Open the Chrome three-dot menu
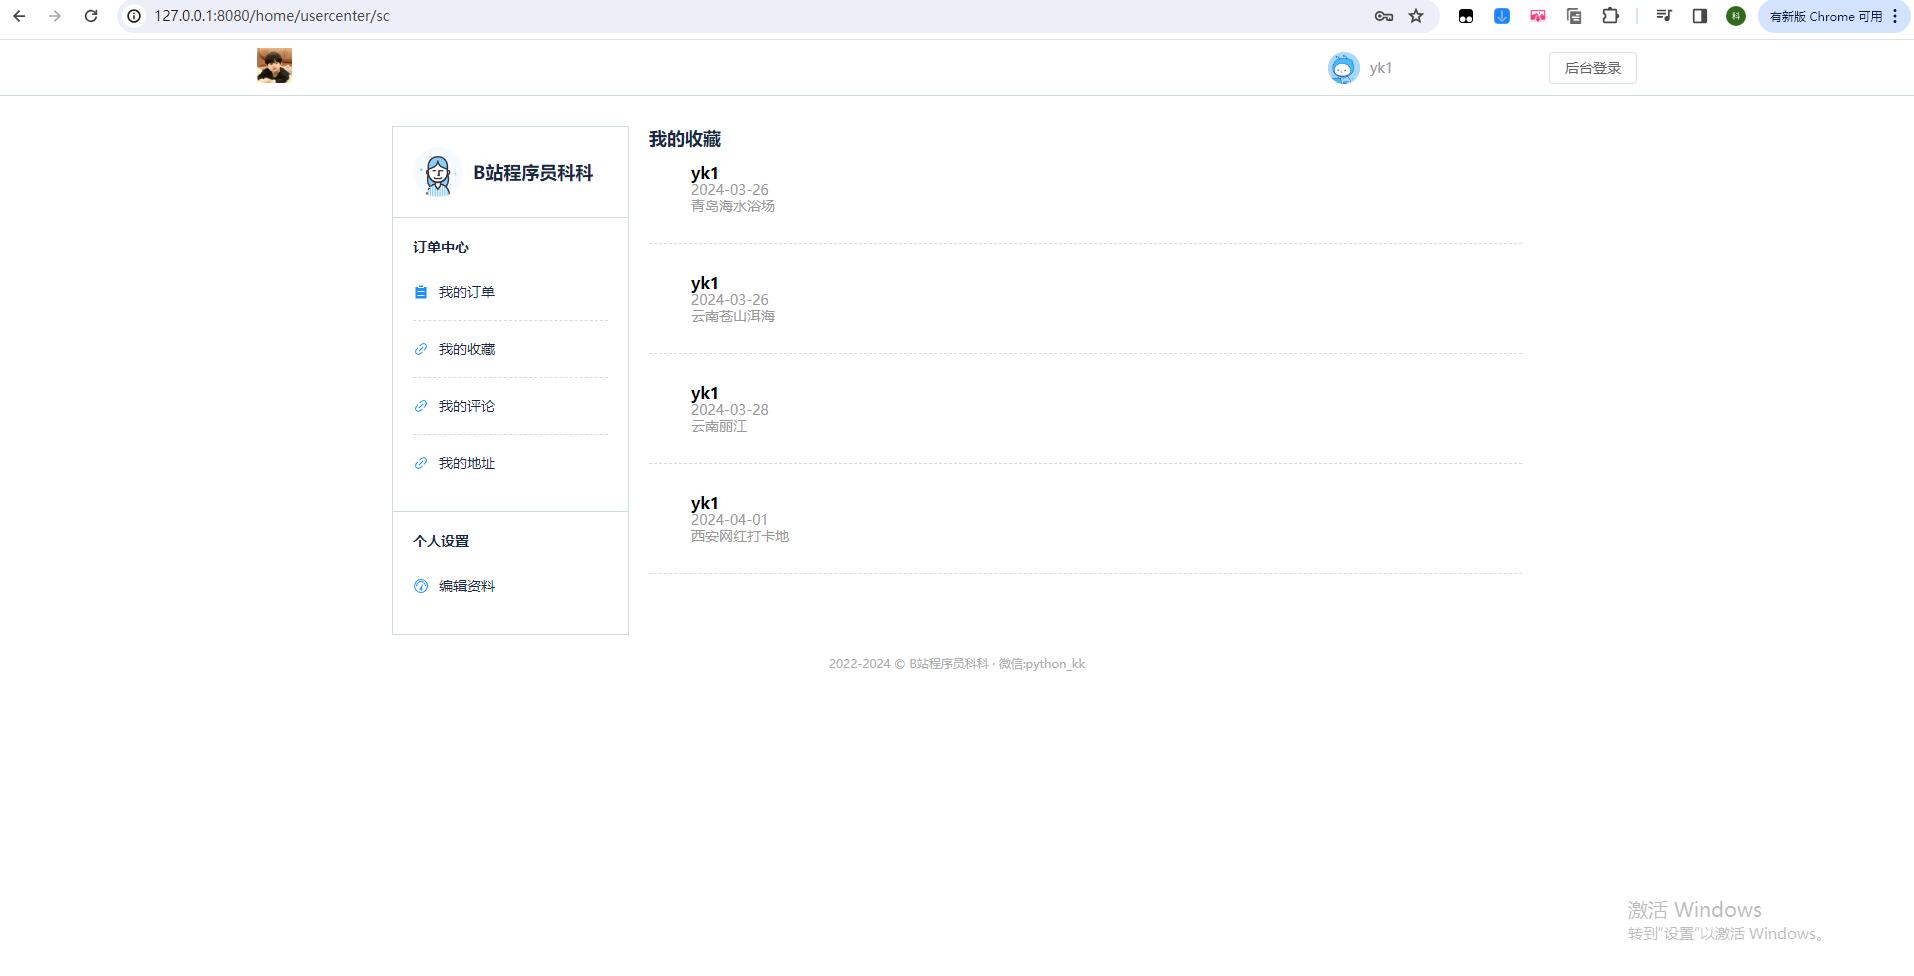The height and width of the screenshot is (976, 1914). tap(1895, 16)
